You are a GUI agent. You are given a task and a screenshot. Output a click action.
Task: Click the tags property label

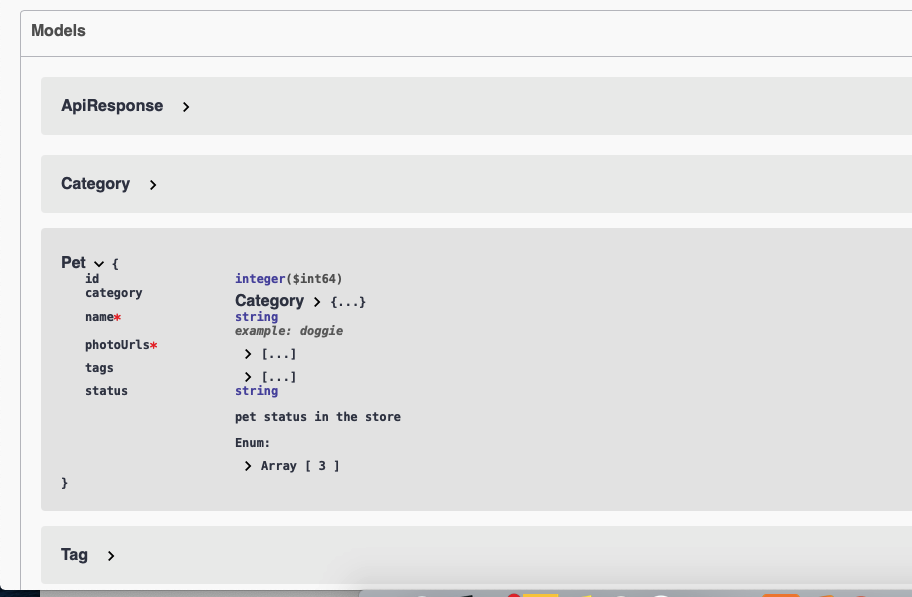[99, 368]
